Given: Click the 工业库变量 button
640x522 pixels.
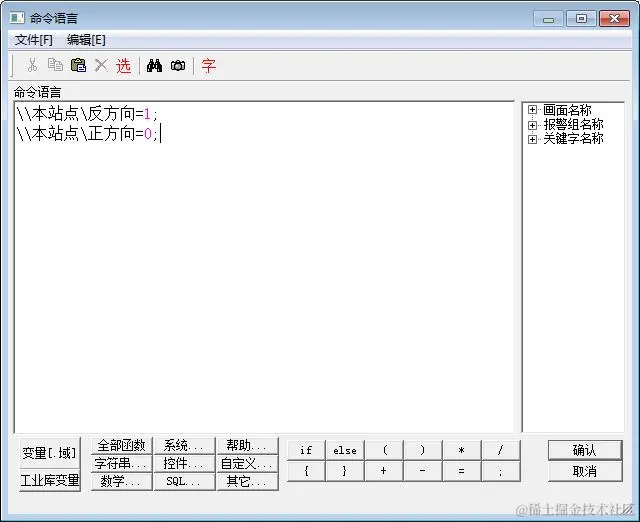Looking at the screenshot, I should [x=49, y=480].
